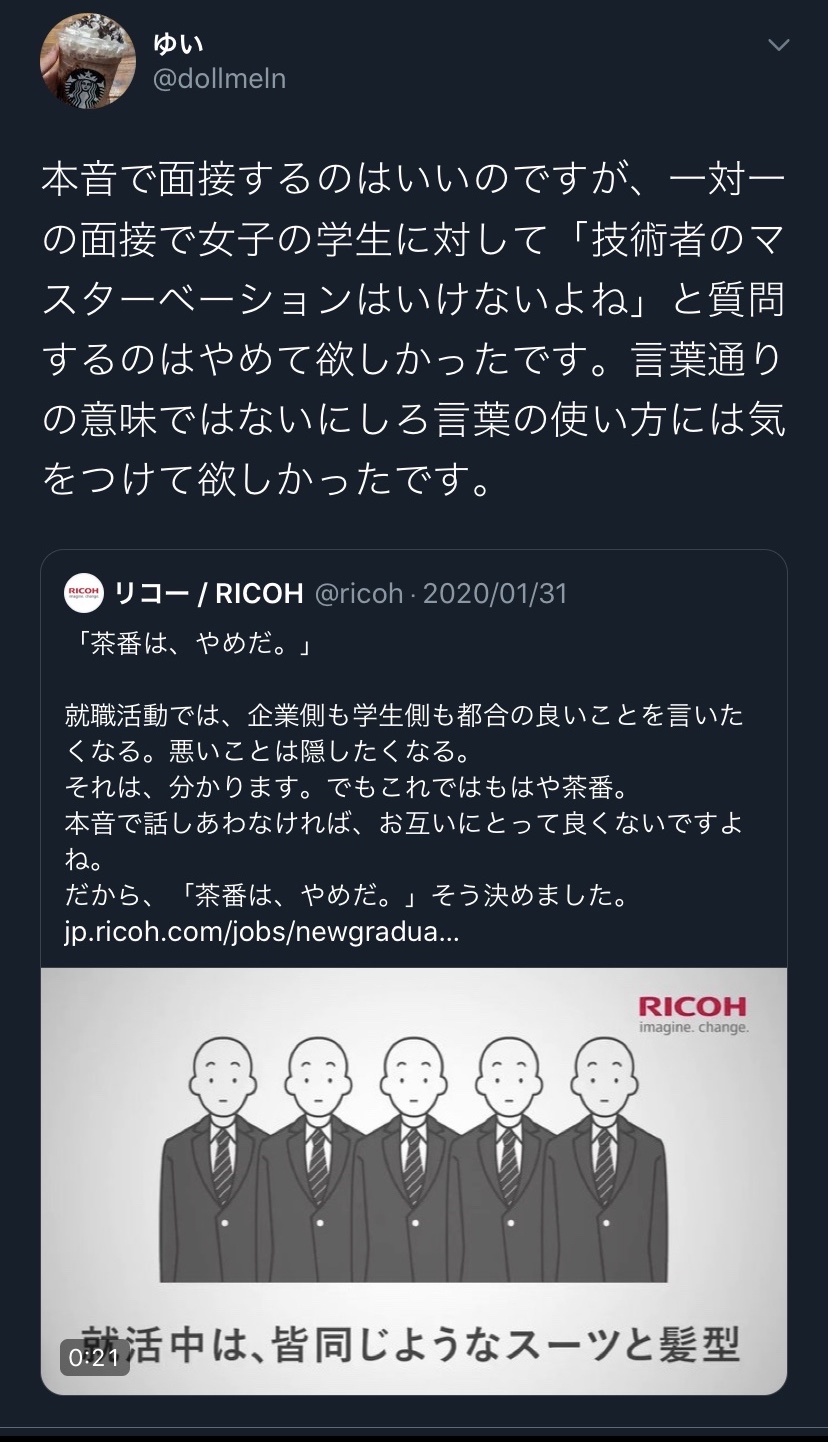The image size is (828, 1442).
Task: Tap the red RICOH logo in video
Action: (692, 1005)
